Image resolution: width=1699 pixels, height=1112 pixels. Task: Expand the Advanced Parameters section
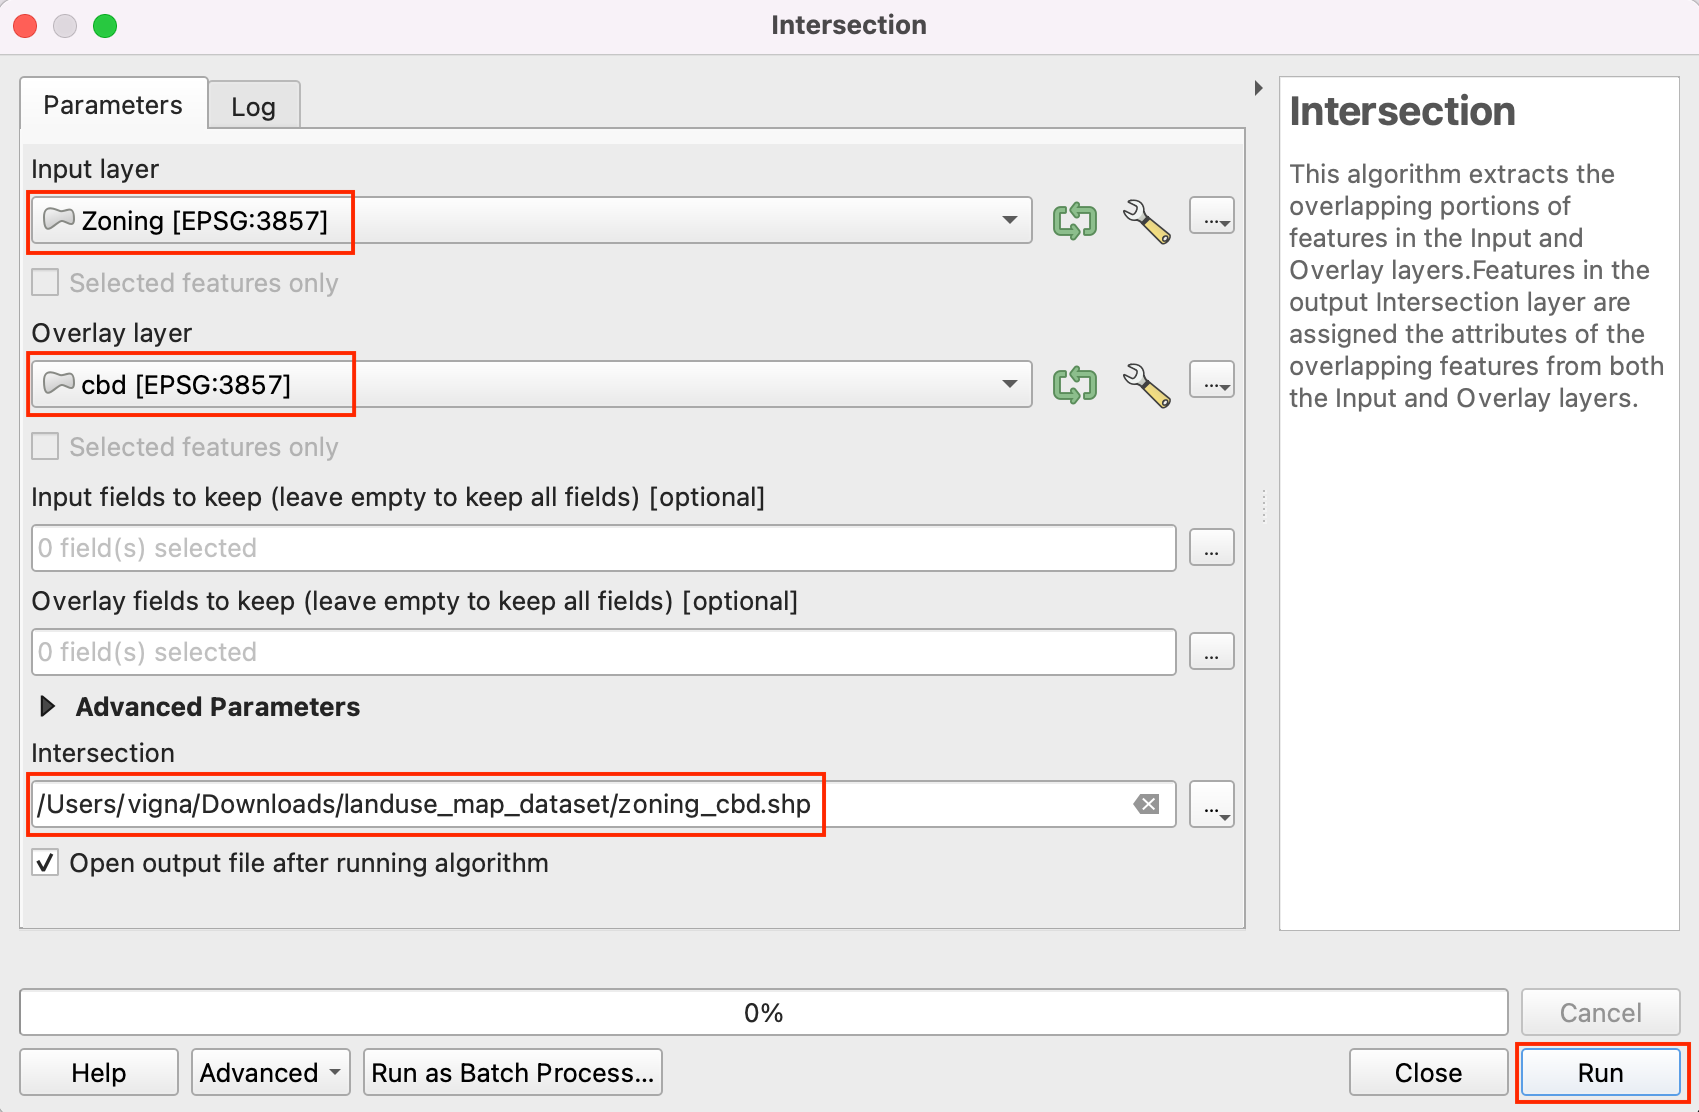click(47, 707)
